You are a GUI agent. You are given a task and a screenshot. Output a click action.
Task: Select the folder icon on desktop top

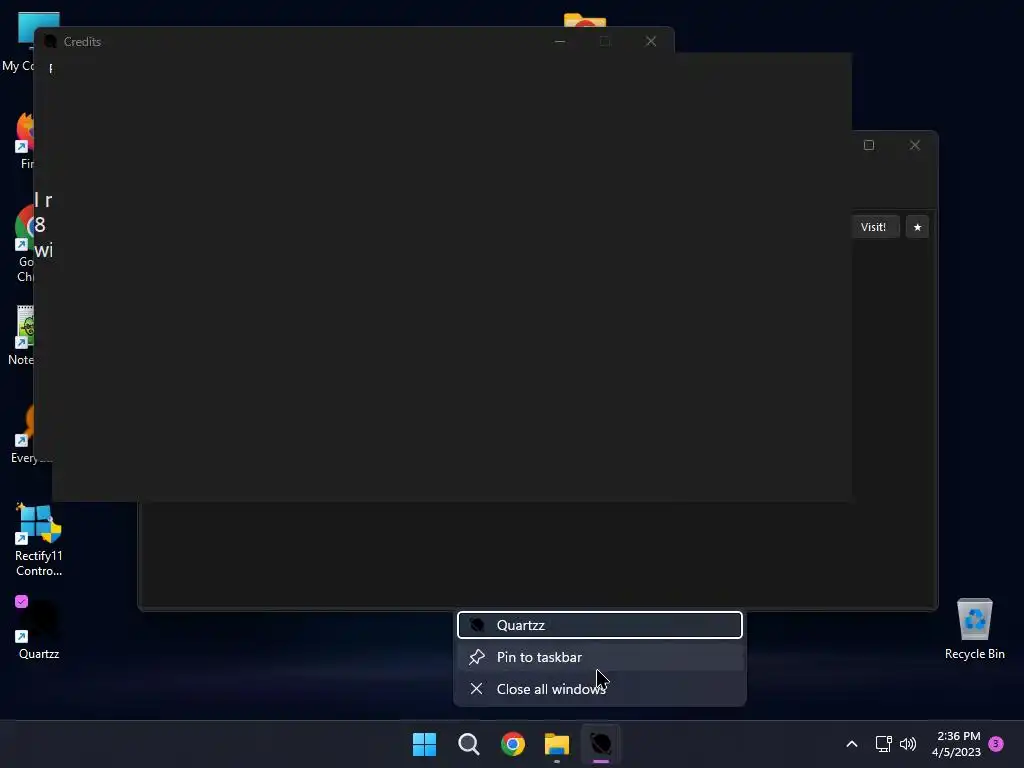(584, 20)
